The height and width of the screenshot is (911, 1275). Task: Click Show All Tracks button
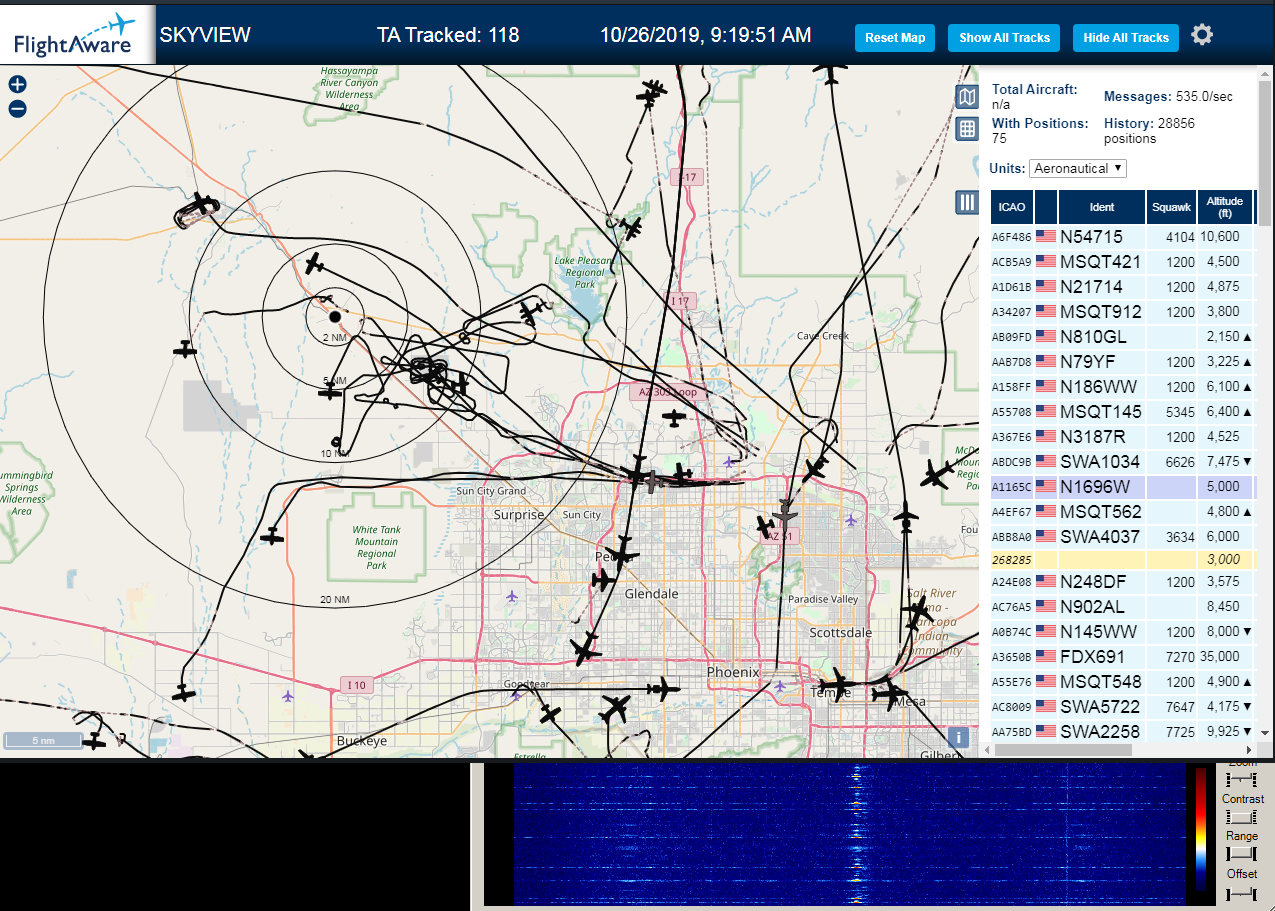tap(1005, 38)
